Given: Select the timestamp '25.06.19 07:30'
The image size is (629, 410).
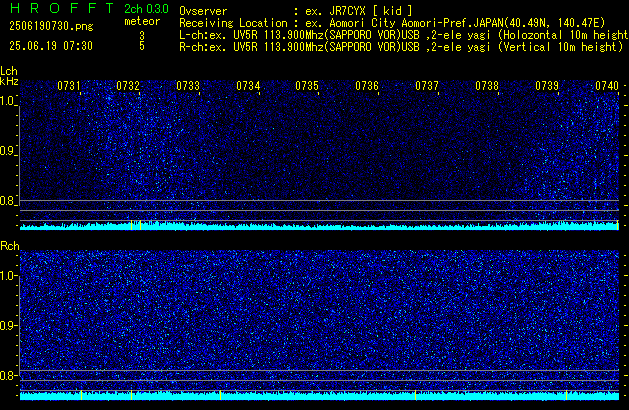Looking at the screenshot, I should coord(51,46).
